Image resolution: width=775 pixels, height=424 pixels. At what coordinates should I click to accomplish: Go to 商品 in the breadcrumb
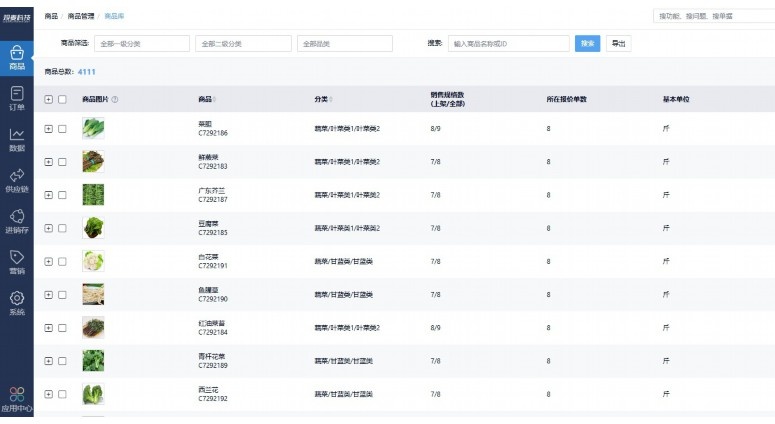click(x=51, y=16)
